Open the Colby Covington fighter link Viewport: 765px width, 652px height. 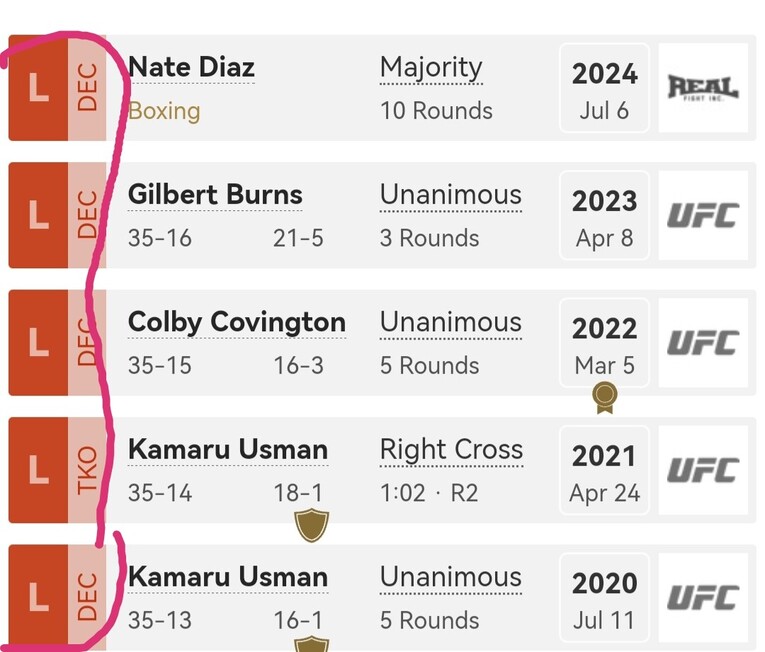pyautogui.click(x=237, y=322)
